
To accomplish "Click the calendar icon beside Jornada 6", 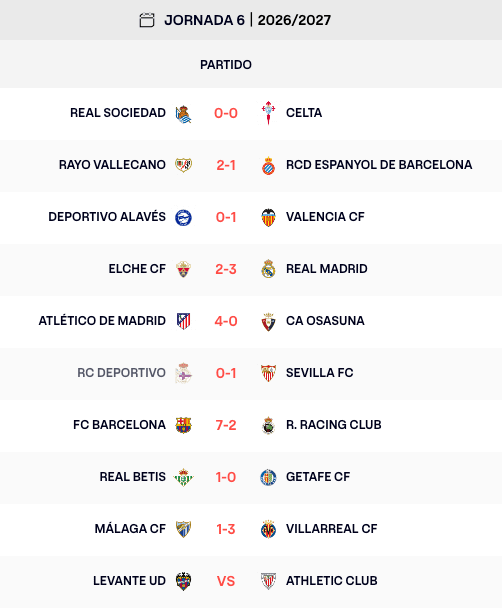I will point(147,20).
